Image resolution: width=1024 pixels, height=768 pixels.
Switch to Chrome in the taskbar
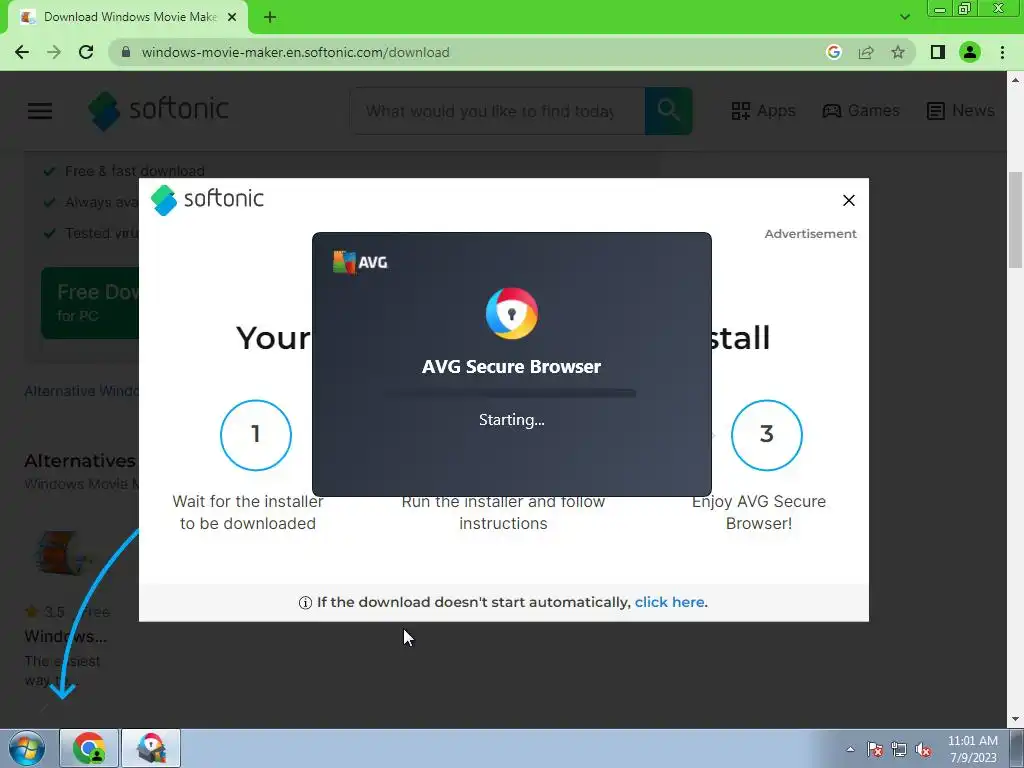89,748
